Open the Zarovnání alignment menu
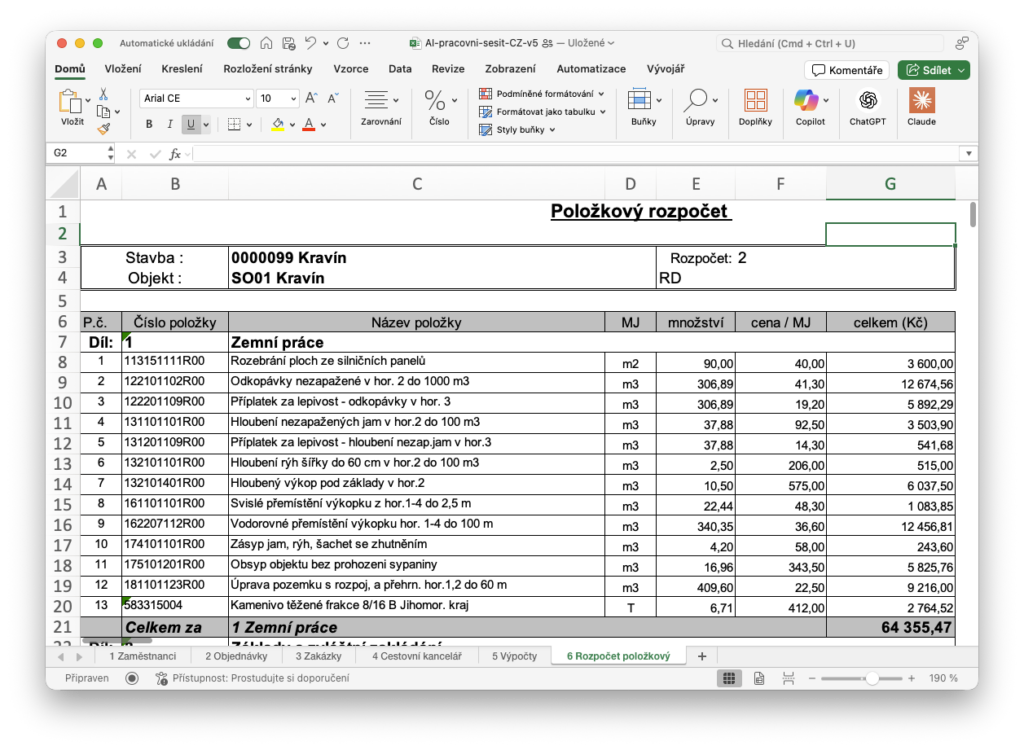Image resolution: width=1024 pixels, height=750 pixels. tap(381, 107)
